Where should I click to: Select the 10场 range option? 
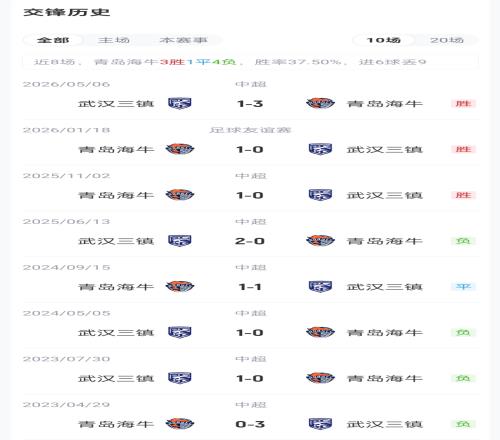[384, 40]
